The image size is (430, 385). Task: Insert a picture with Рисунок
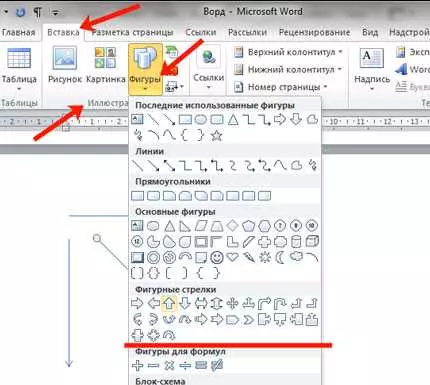[65, 65]
